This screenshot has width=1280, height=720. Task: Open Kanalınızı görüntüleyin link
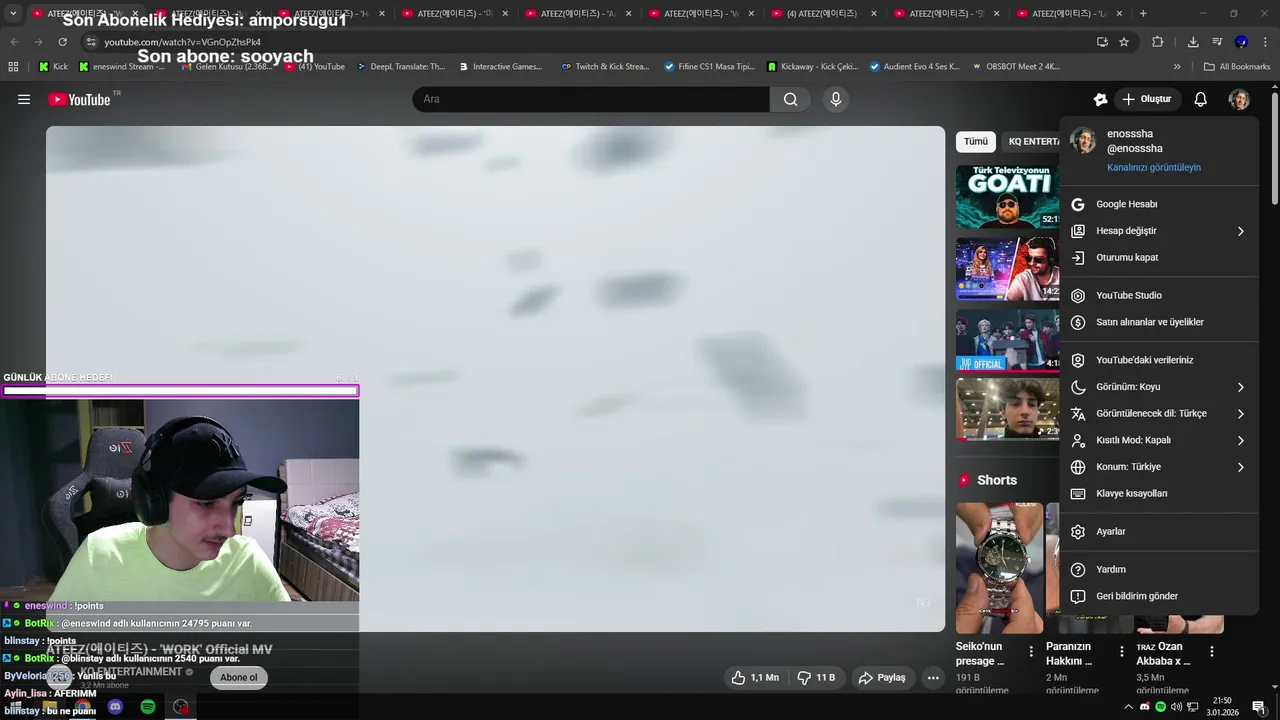click(1154, 167)
